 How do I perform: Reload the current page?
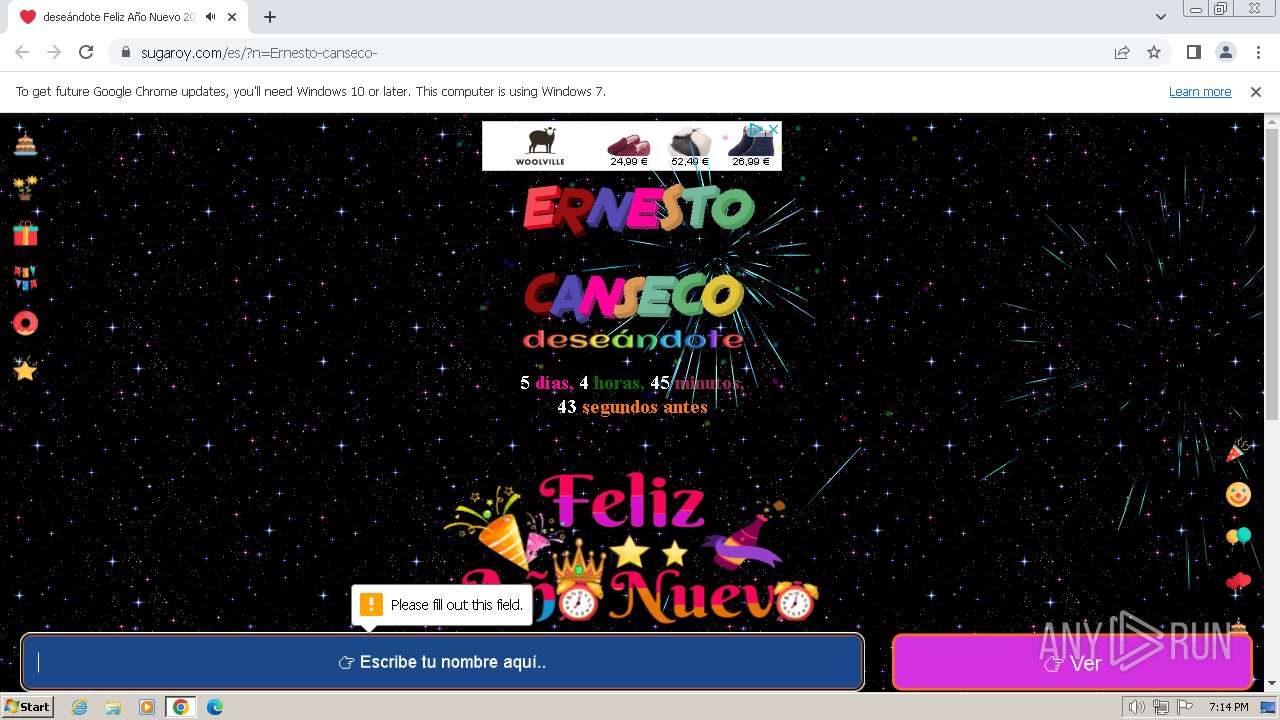(86, 53)
